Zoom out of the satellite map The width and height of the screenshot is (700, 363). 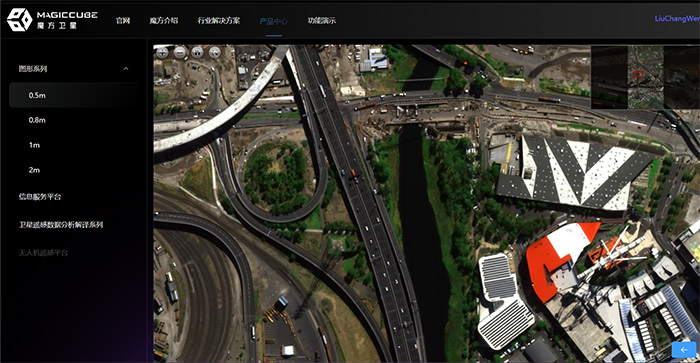[x=179, y=53]
